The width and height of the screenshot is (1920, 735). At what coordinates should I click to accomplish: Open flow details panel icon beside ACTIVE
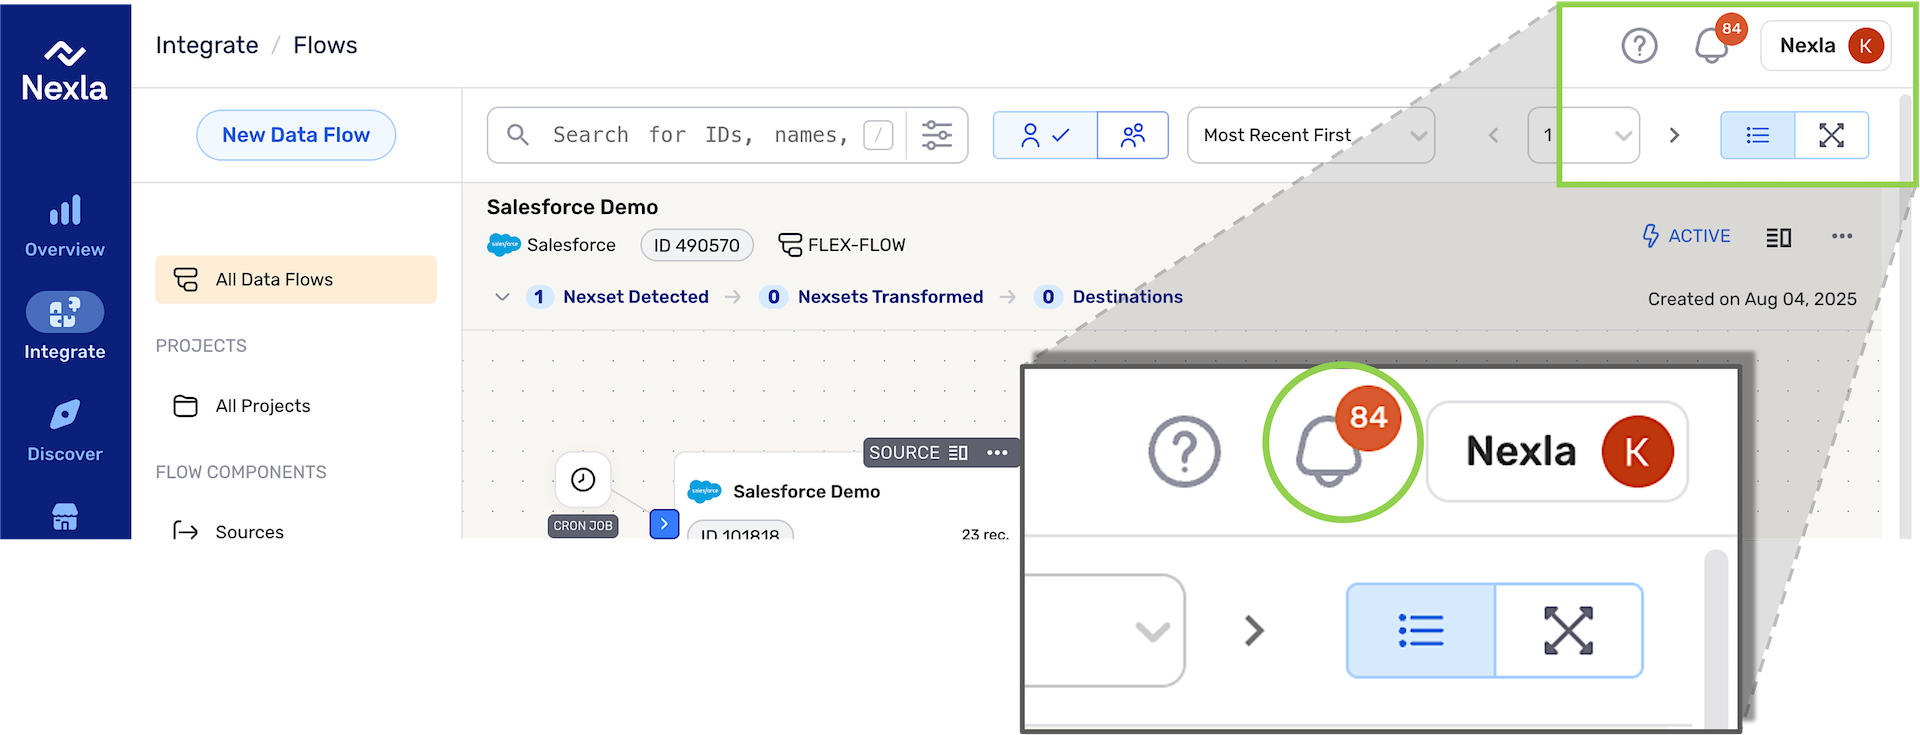(x=1778, y=237)
